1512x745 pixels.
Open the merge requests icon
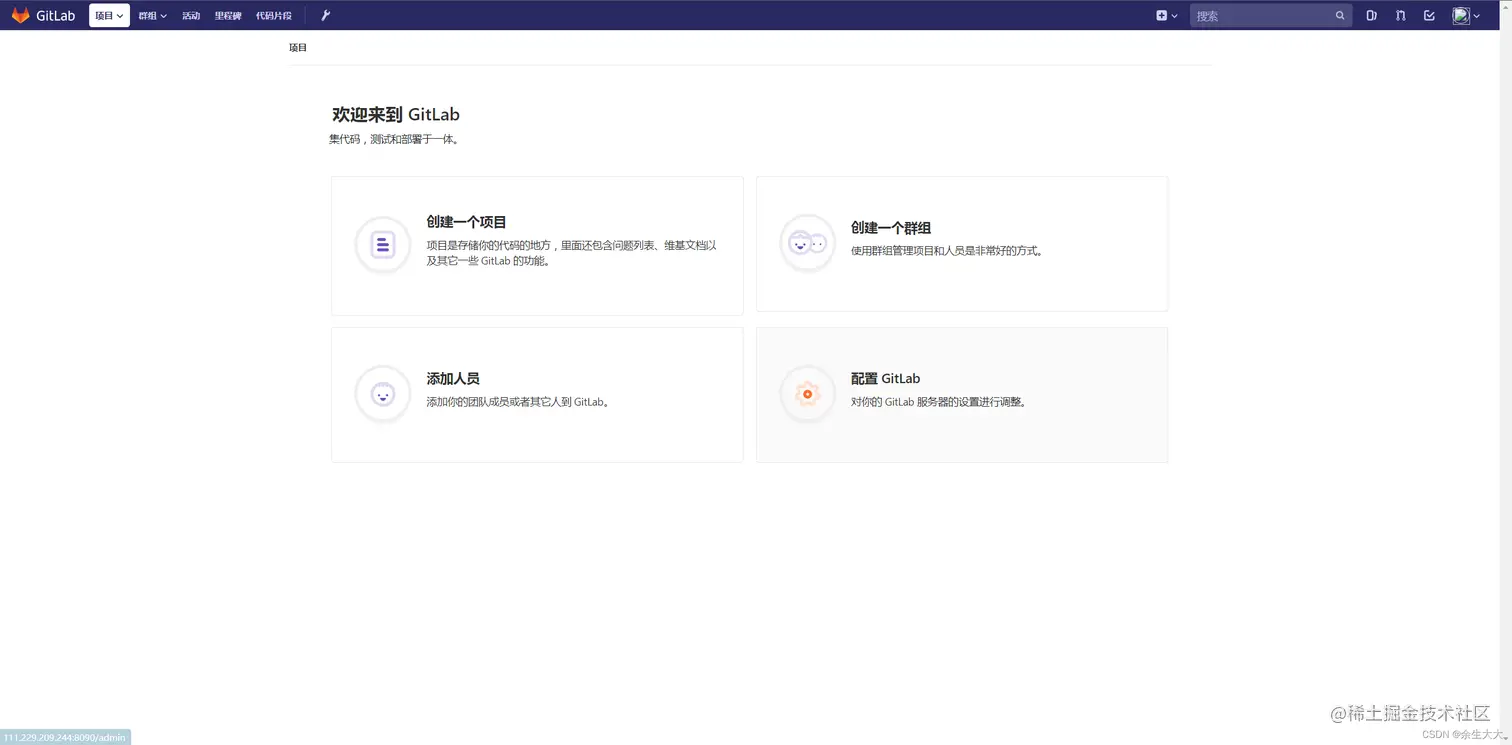[1400, 15]
